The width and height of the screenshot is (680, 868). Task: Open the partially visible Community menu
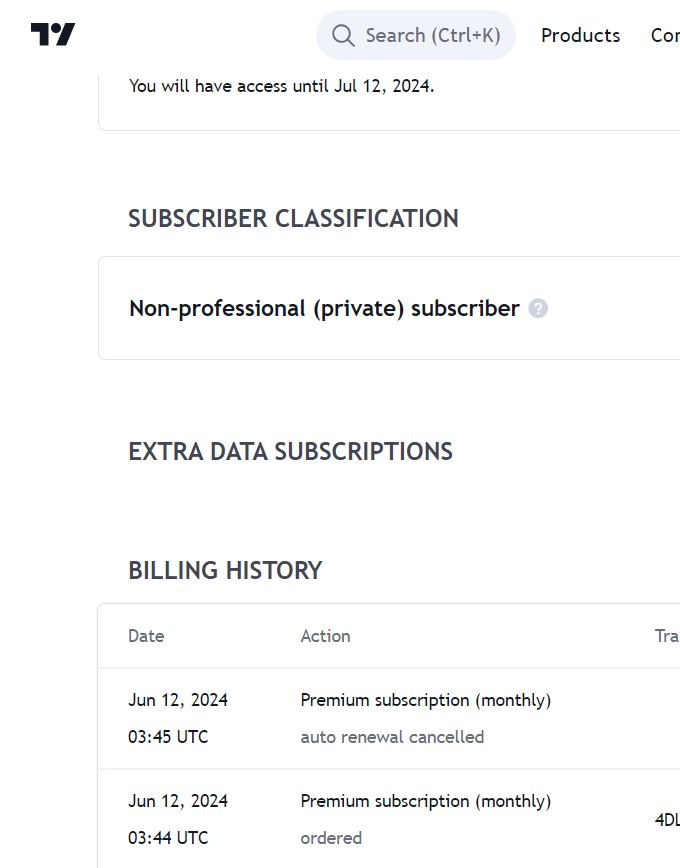tap(665, 35)
